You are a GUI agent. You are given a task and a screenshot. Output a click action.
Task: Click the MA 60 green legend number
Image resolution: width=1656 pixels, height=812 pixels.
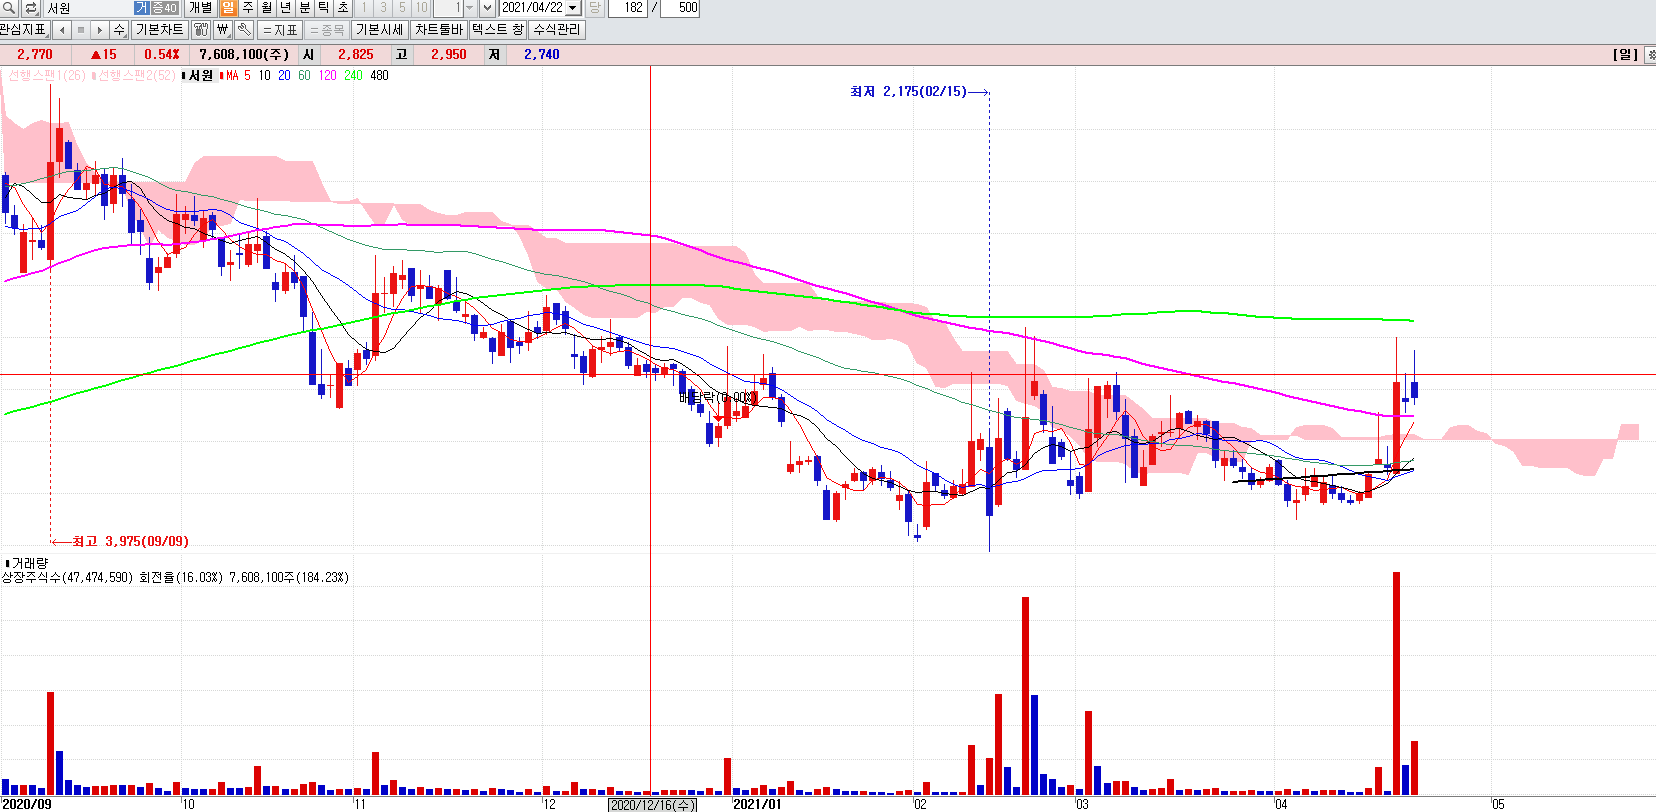[x=304, y=75]
